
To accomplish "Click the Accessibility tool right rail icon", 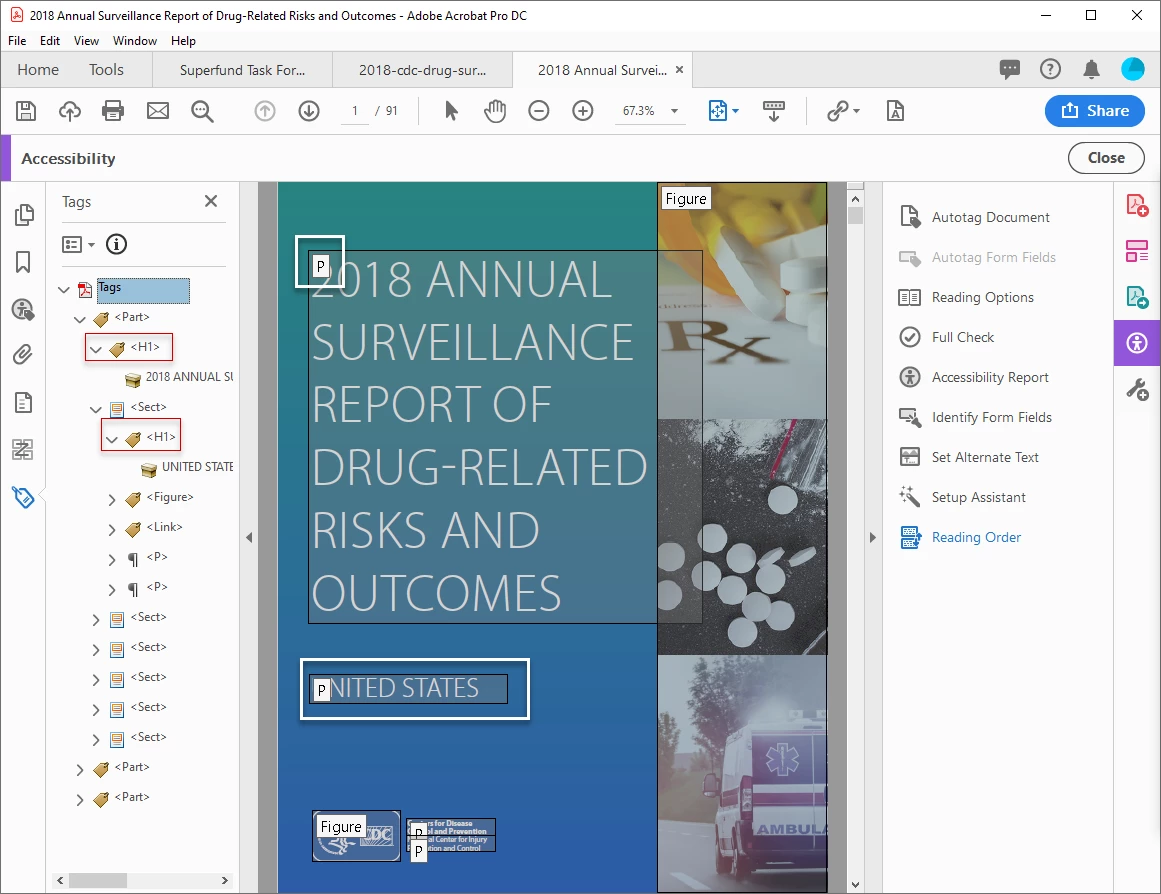I will pos(1137,343).
